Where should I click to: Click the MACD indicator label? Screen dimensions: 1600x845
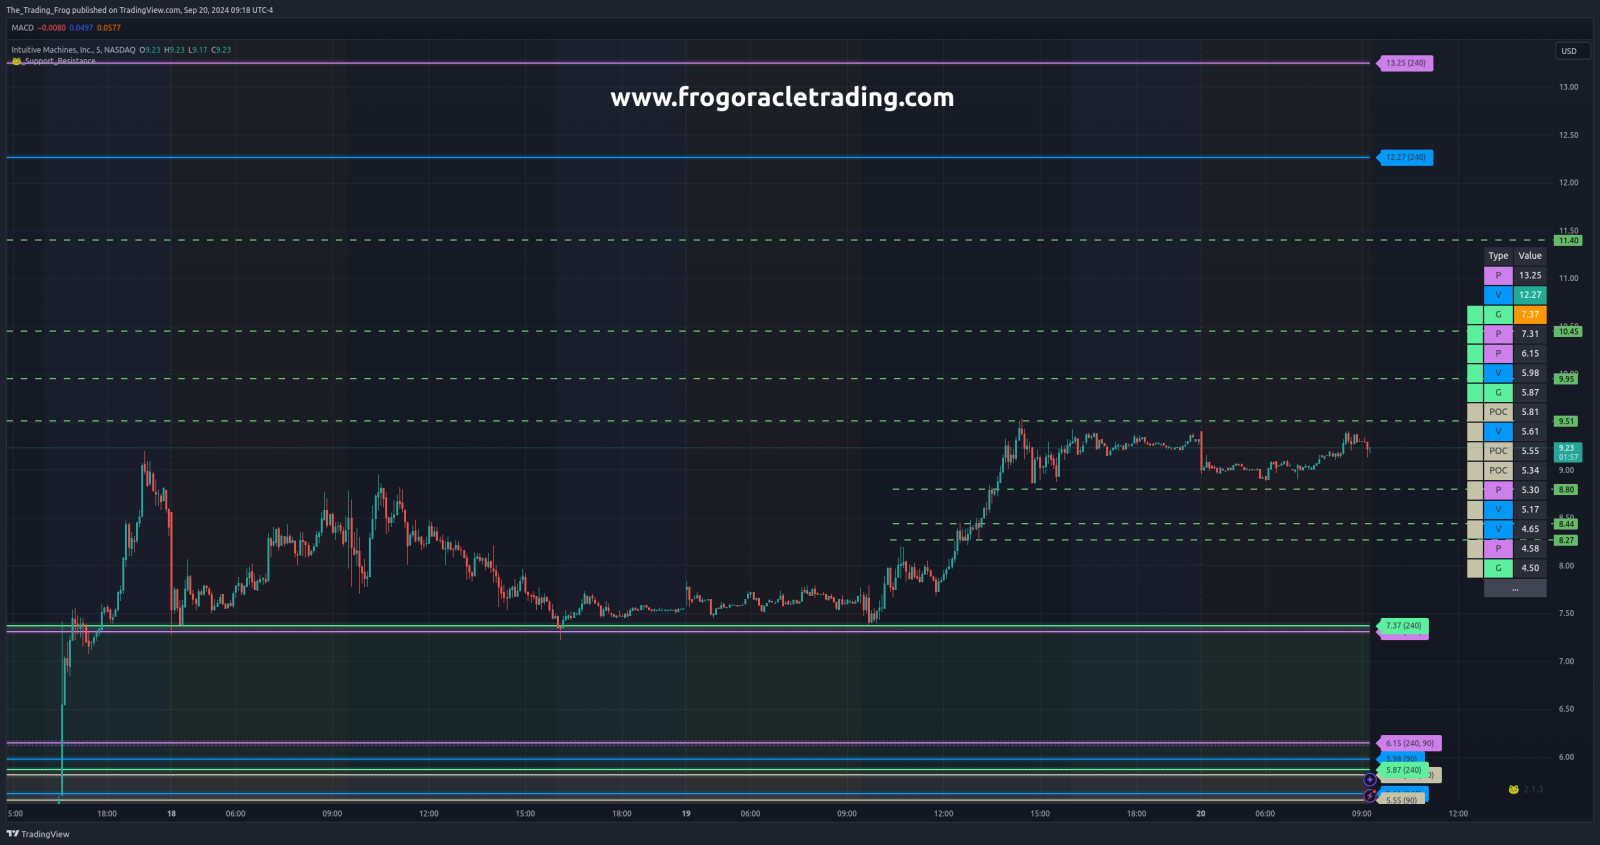pyautogui.click(x=22, y=28)
